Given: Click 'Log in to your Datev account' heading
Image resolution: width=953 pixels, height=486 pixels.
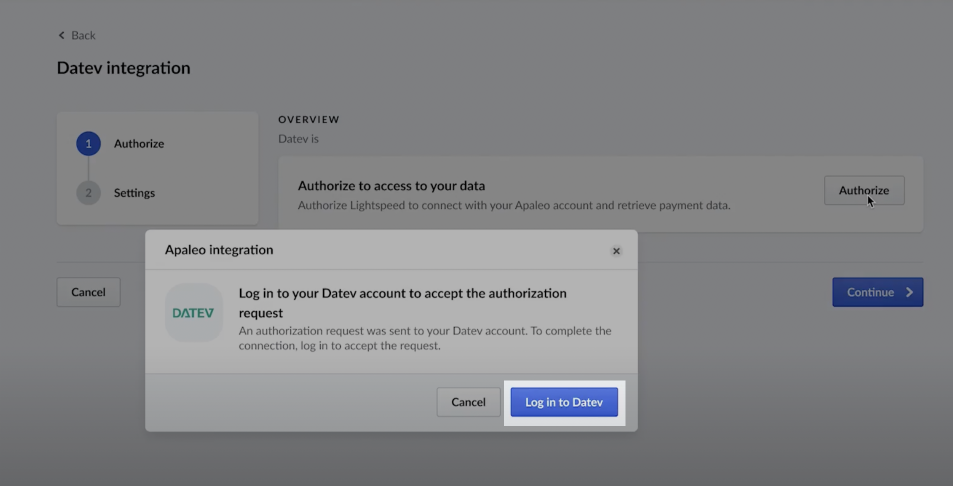Looking at the screenshot, I should coord(402,303).
